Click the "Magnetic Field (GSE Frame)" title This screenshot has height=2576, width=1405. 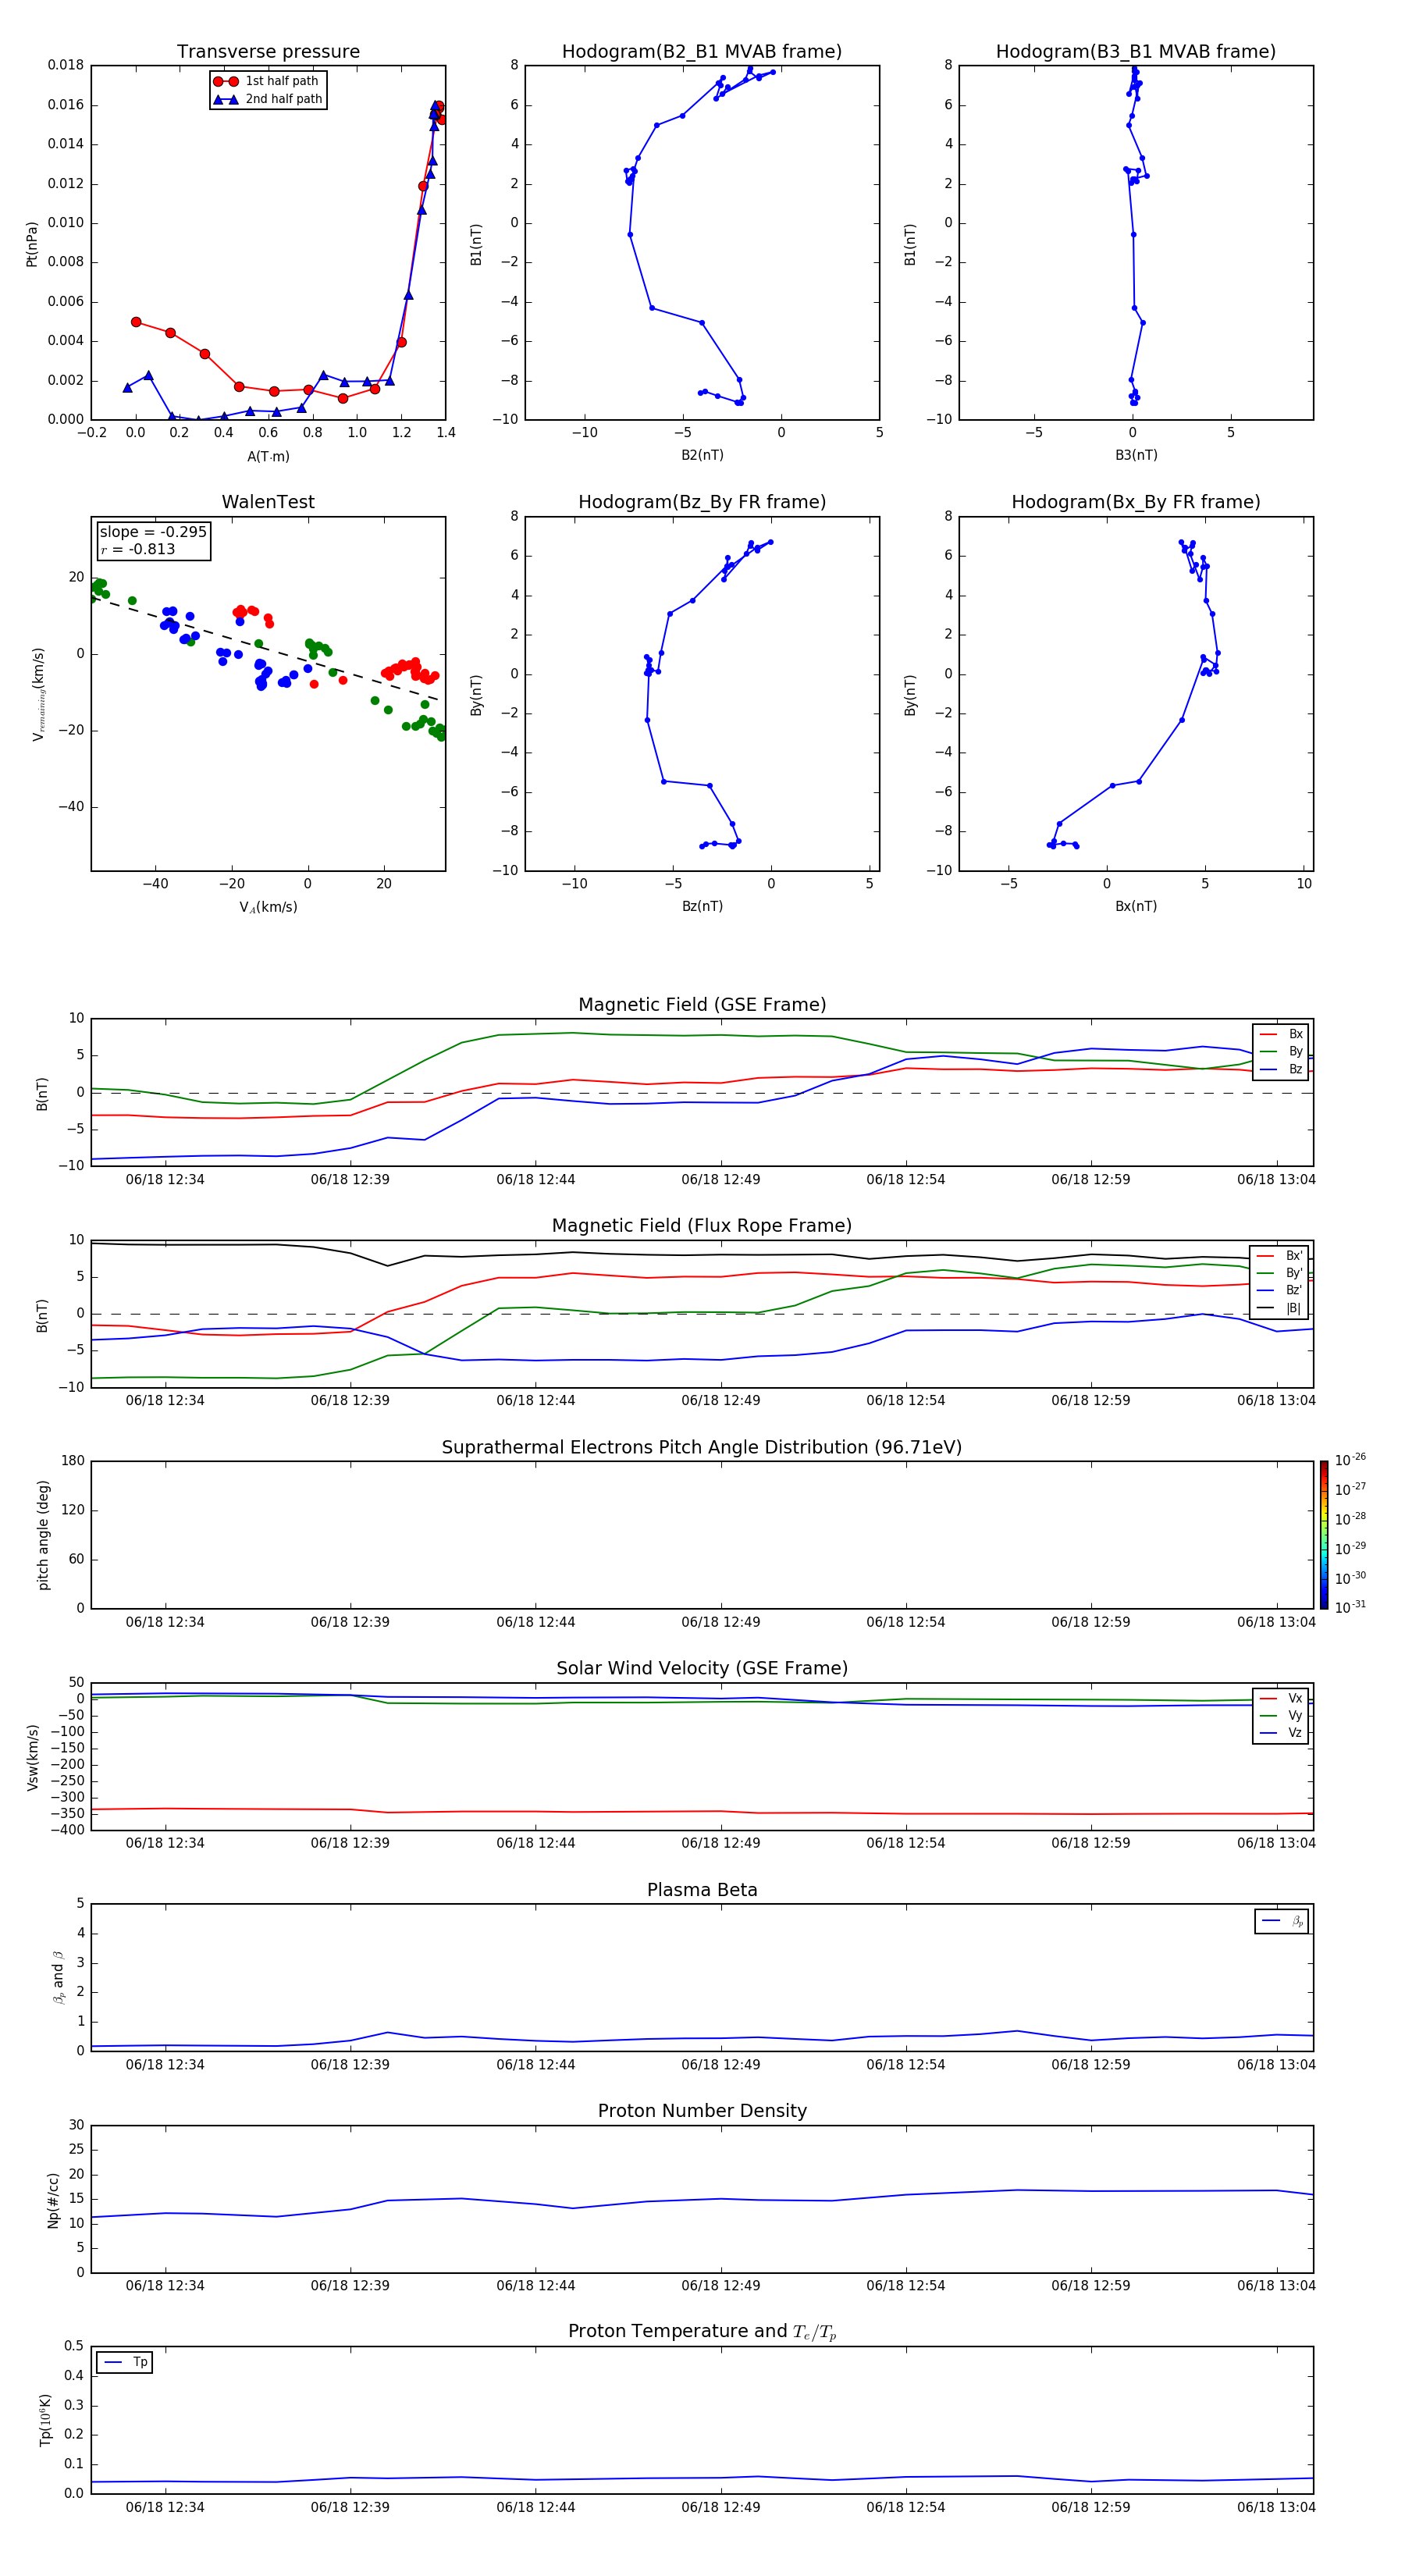point(702,1004)
